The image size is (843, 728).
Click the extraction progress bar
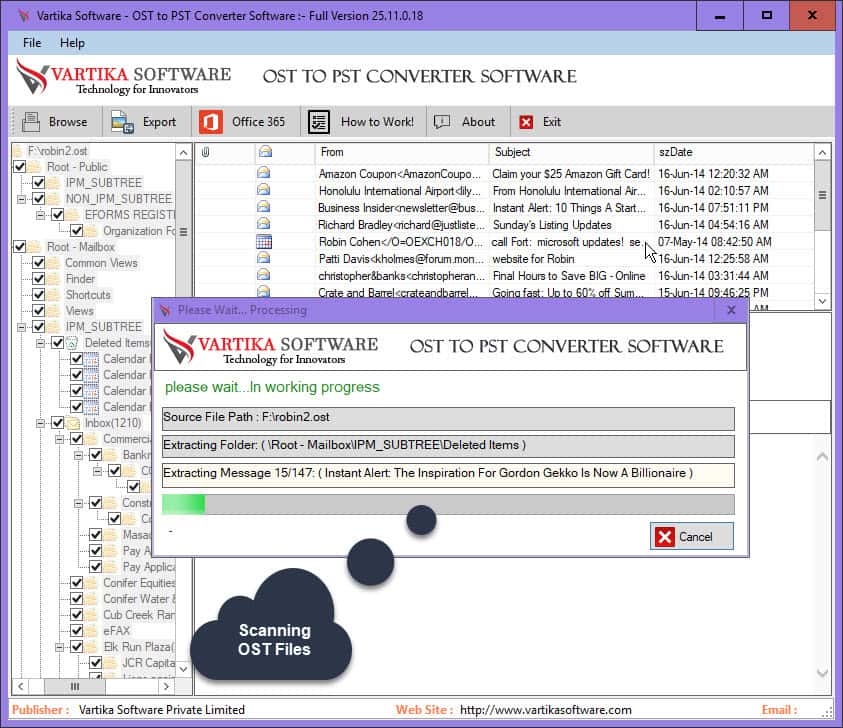[448, 504]
